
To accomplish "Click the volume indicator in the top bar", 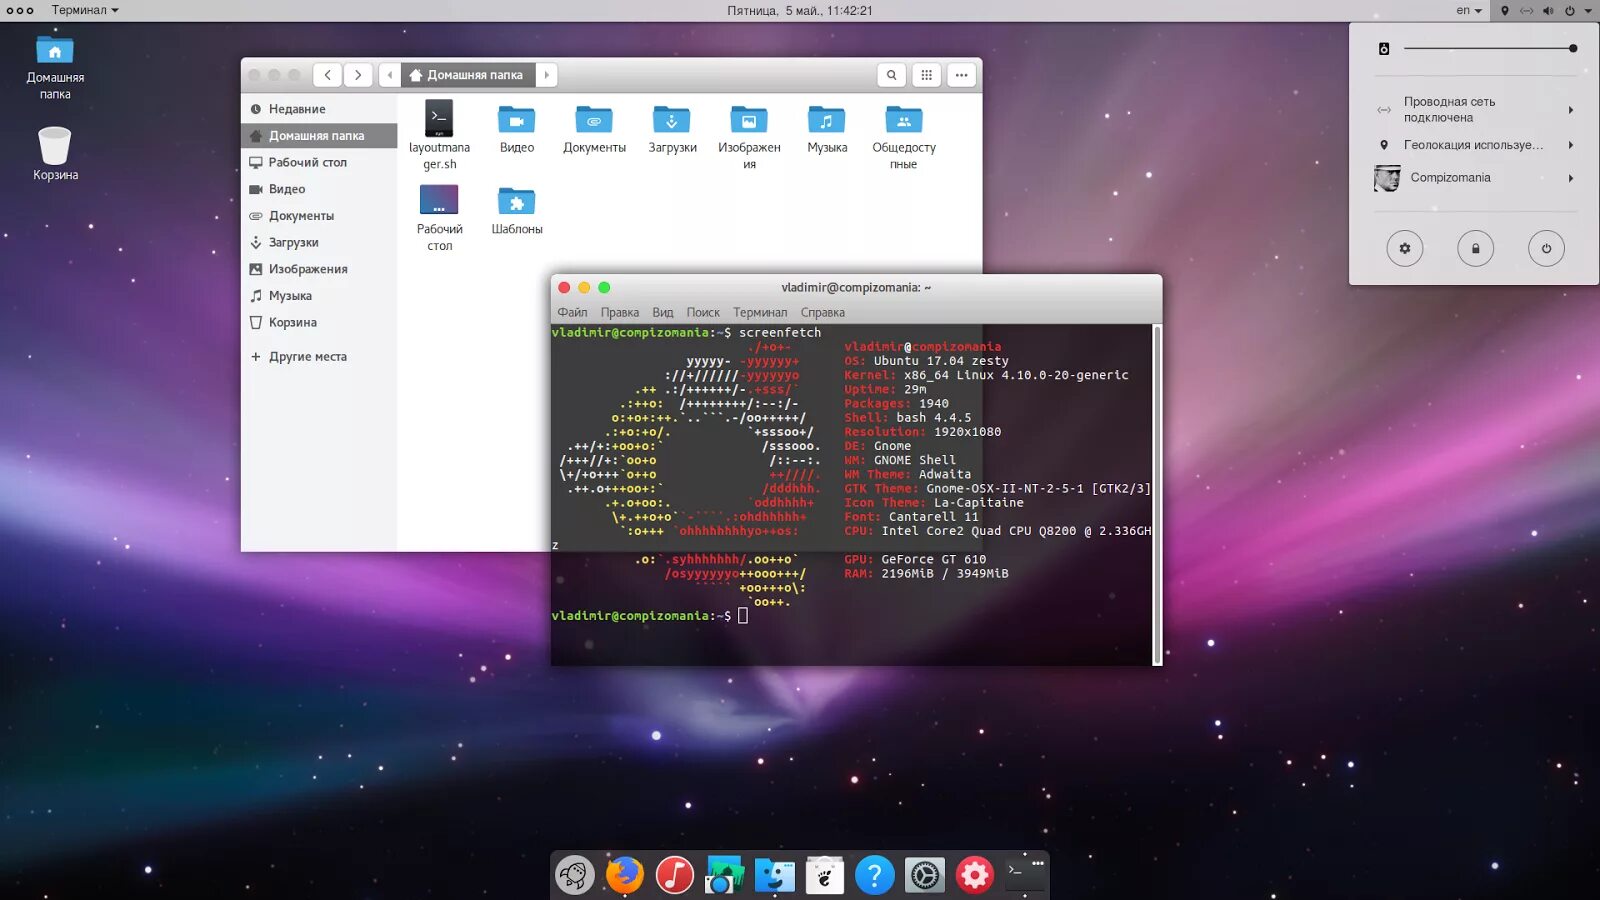I will 1548,10.
